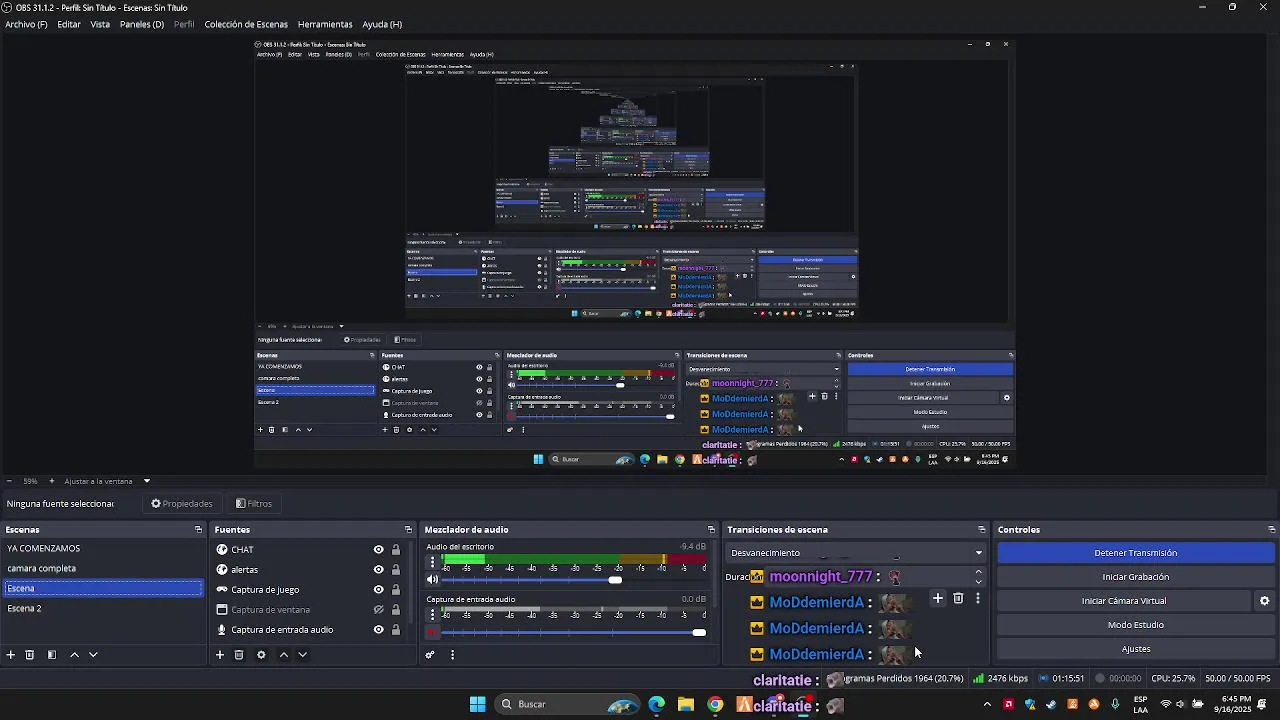Open Captura de entrada audio three-dot options
Viewport: 1280px width, 720px height.
(432, 616)
